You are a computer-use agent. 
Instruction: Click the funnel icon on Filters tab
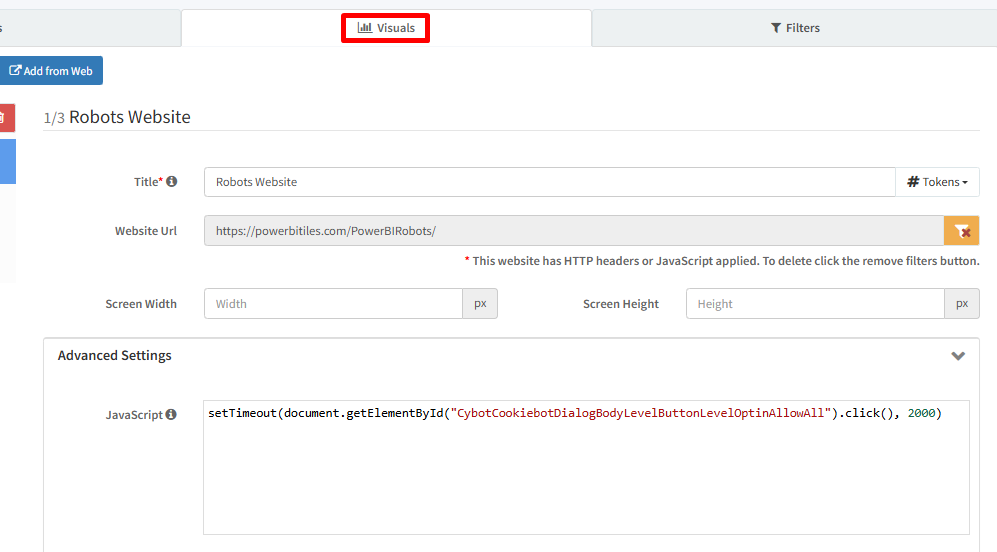[776, 28]
